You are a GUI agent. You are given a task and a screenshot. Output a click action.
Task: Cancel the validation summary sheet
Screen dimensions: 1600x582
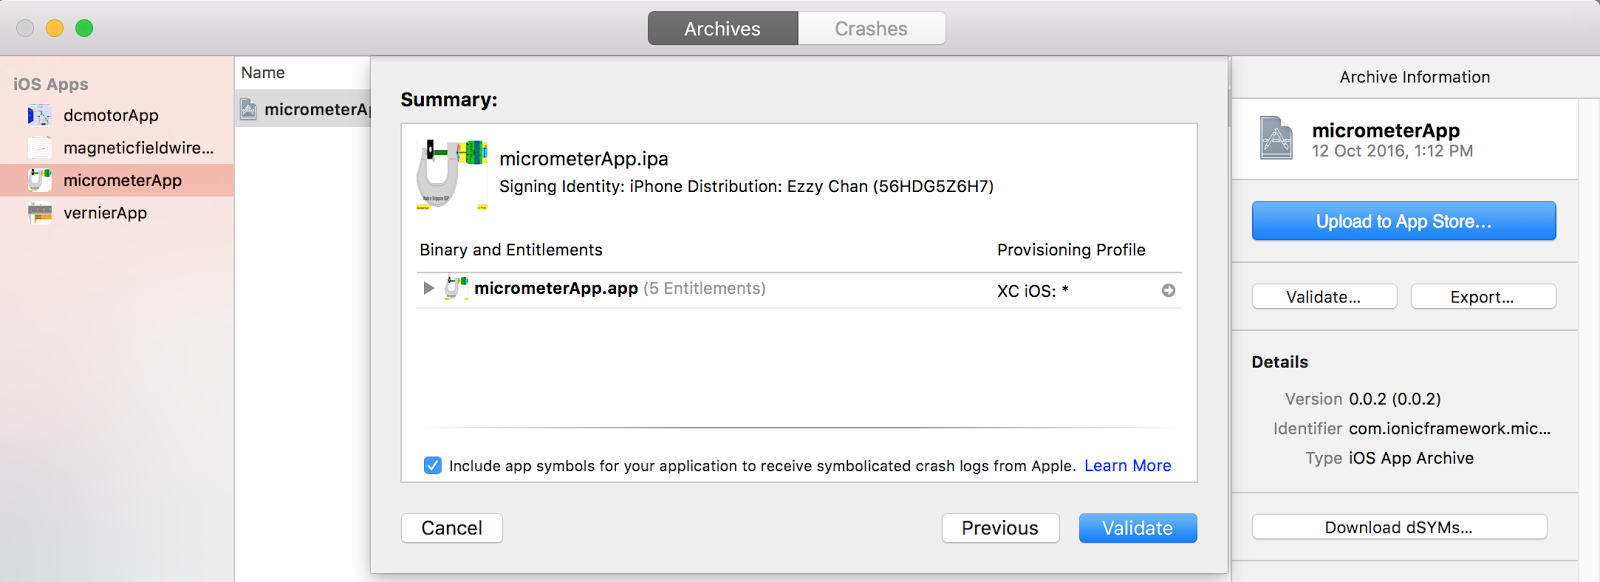[452, 528]
